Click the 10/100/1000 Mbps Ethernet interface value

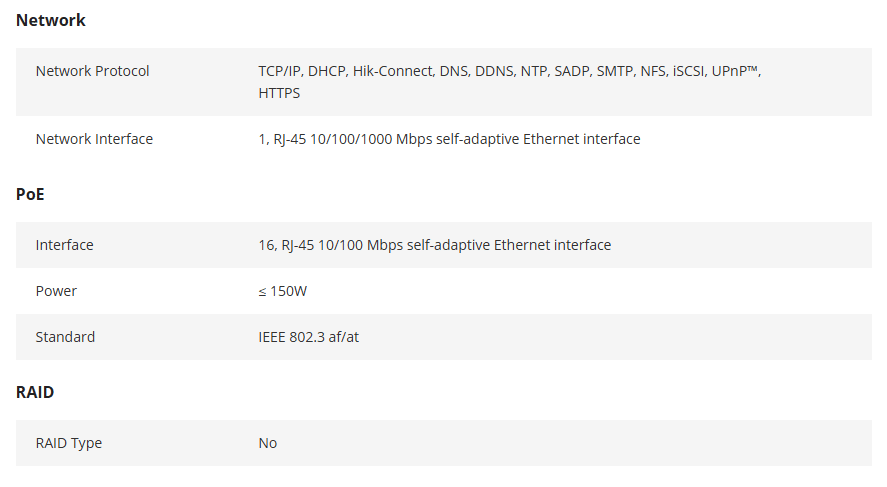(449, 139)
